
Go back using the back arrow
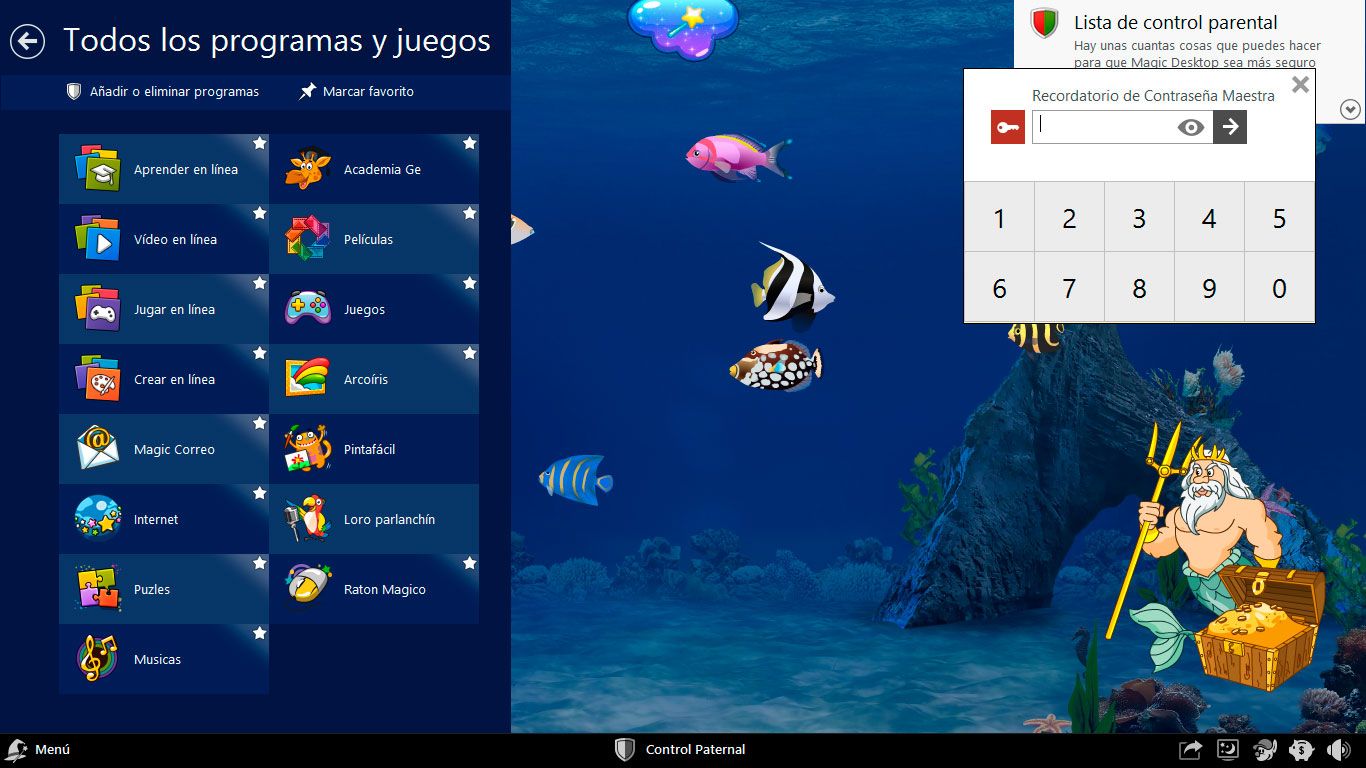[28, 41]
